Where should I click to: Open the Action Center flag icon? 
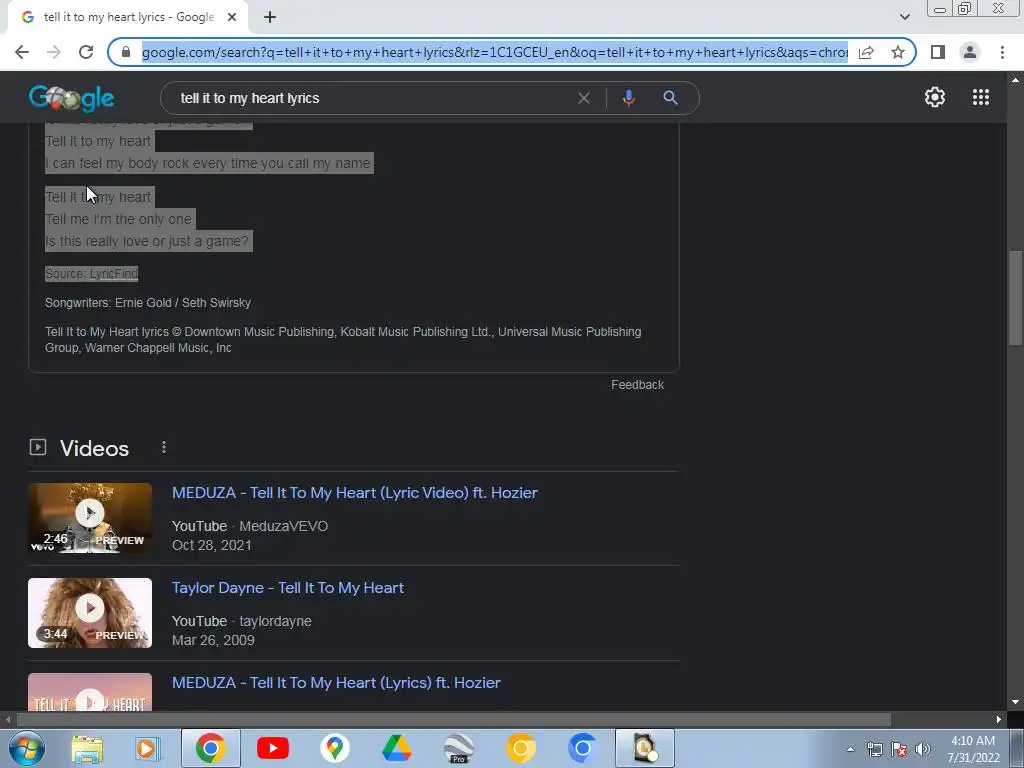point(899,749)
